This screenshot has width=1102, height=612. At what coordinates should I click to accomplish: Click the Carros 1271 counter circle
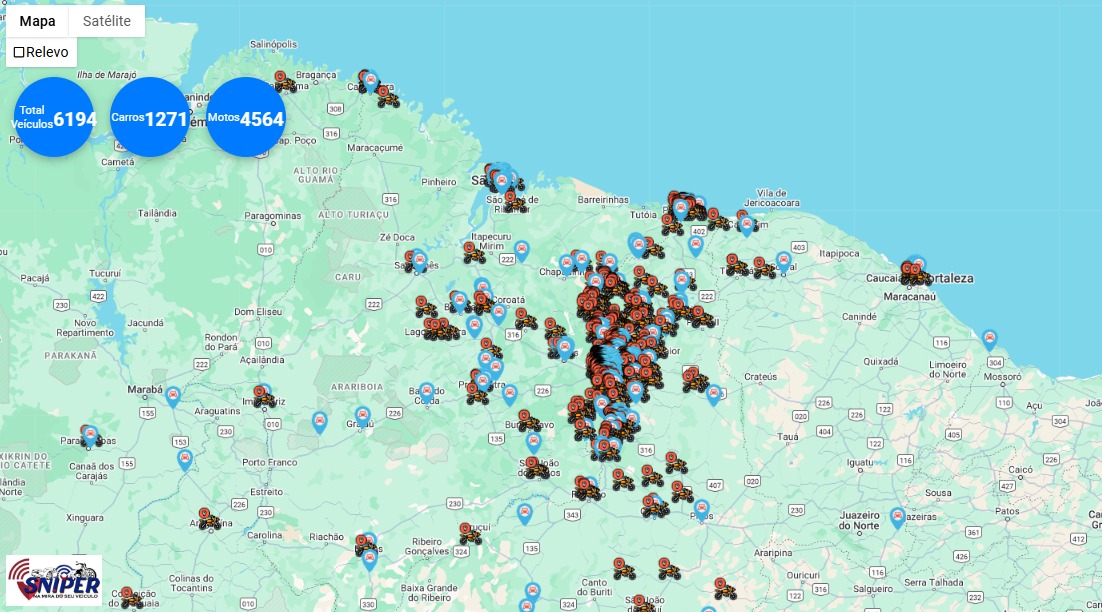point(150,118)
